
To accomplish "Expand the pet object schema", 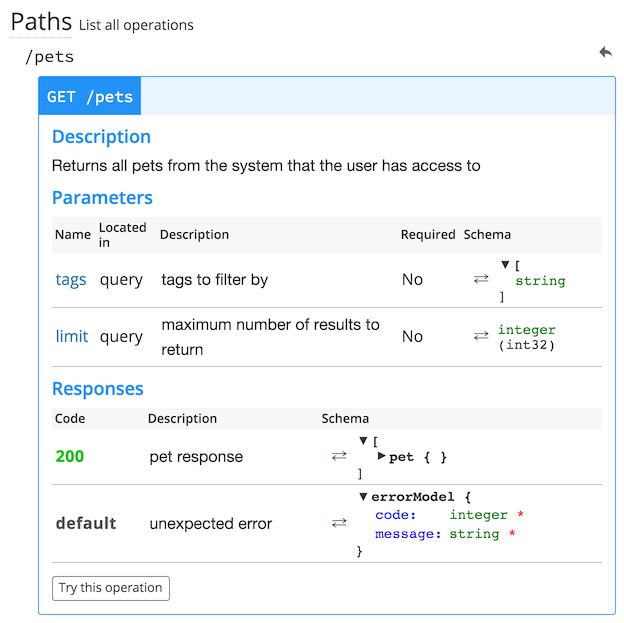I will point(381,456).
